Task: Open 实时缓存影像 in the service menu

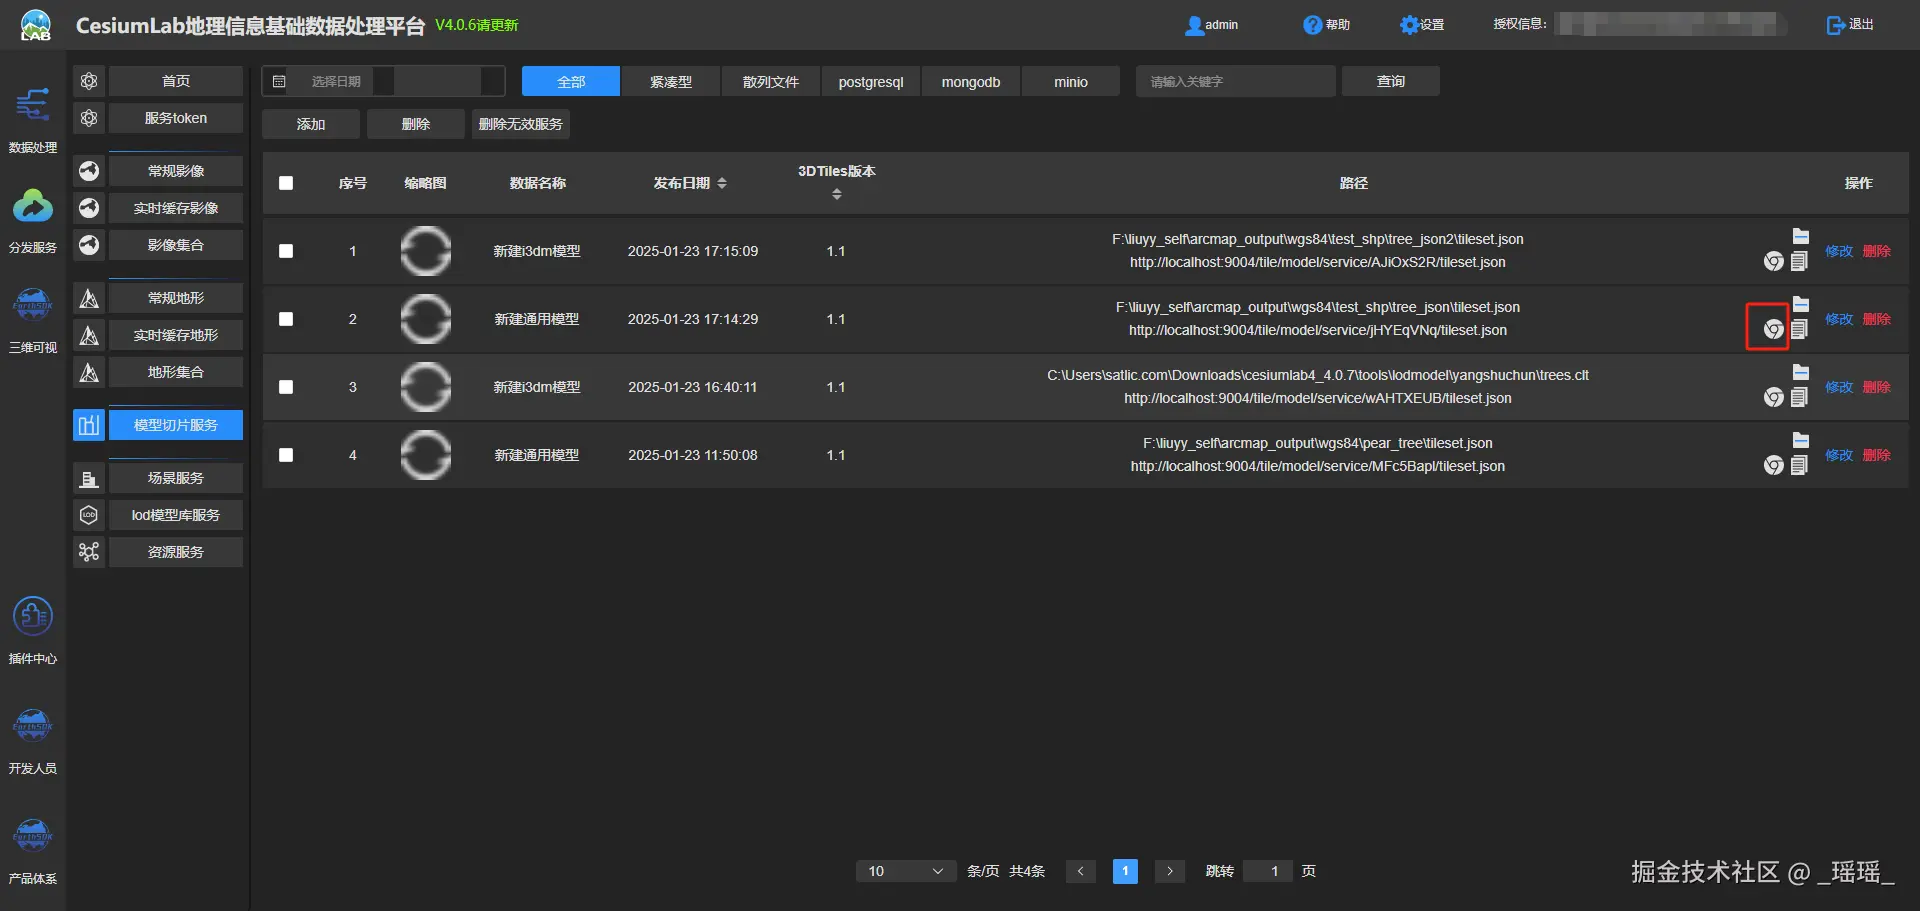Action: pos(176,208)
